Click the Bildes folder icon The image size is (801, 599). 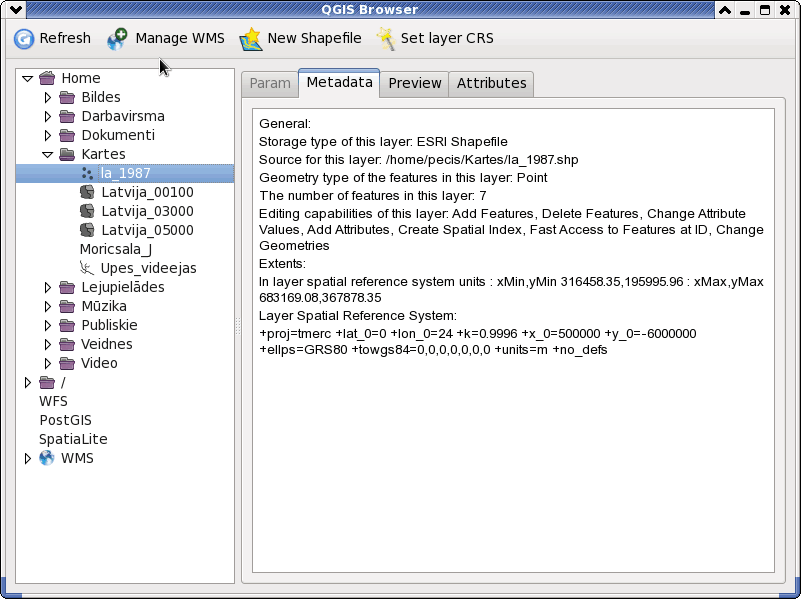click(x=67, y=97)
